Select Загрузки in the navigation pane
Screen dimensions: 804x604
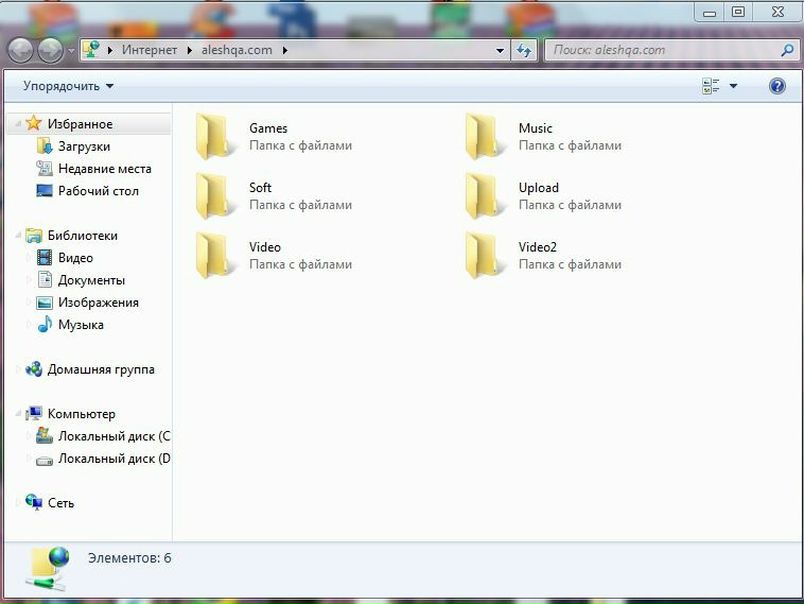[x=84, y=146]
